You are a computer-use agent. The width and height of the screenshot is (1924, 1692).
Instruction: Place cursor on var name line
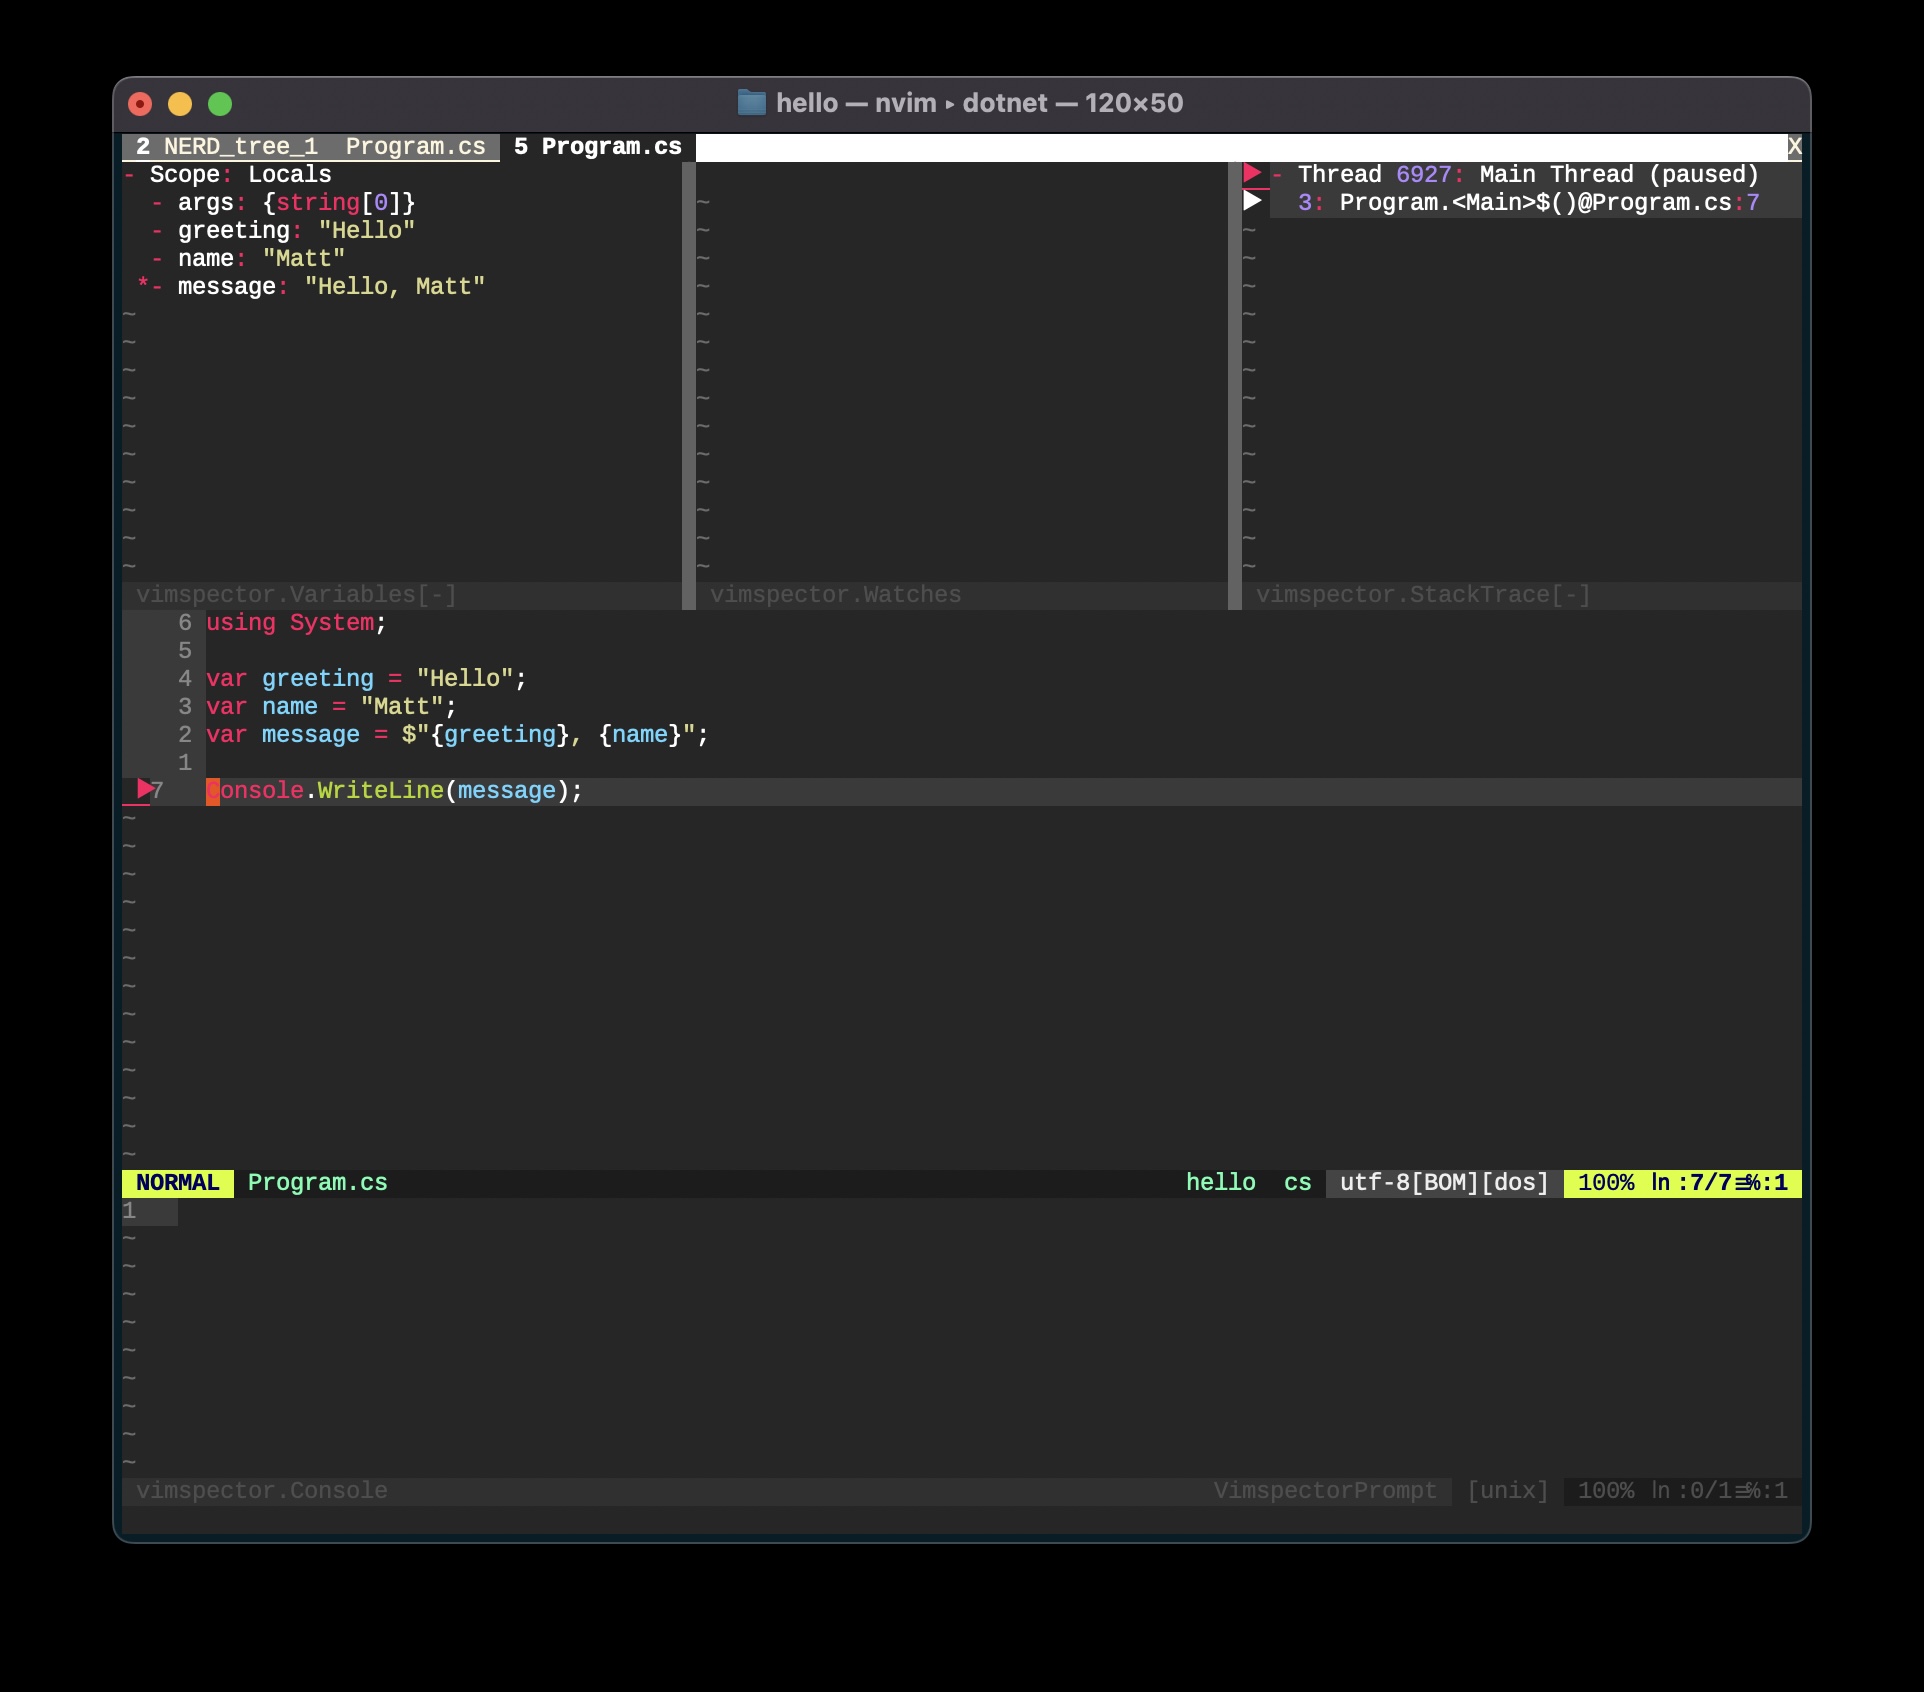coord(332,707)
